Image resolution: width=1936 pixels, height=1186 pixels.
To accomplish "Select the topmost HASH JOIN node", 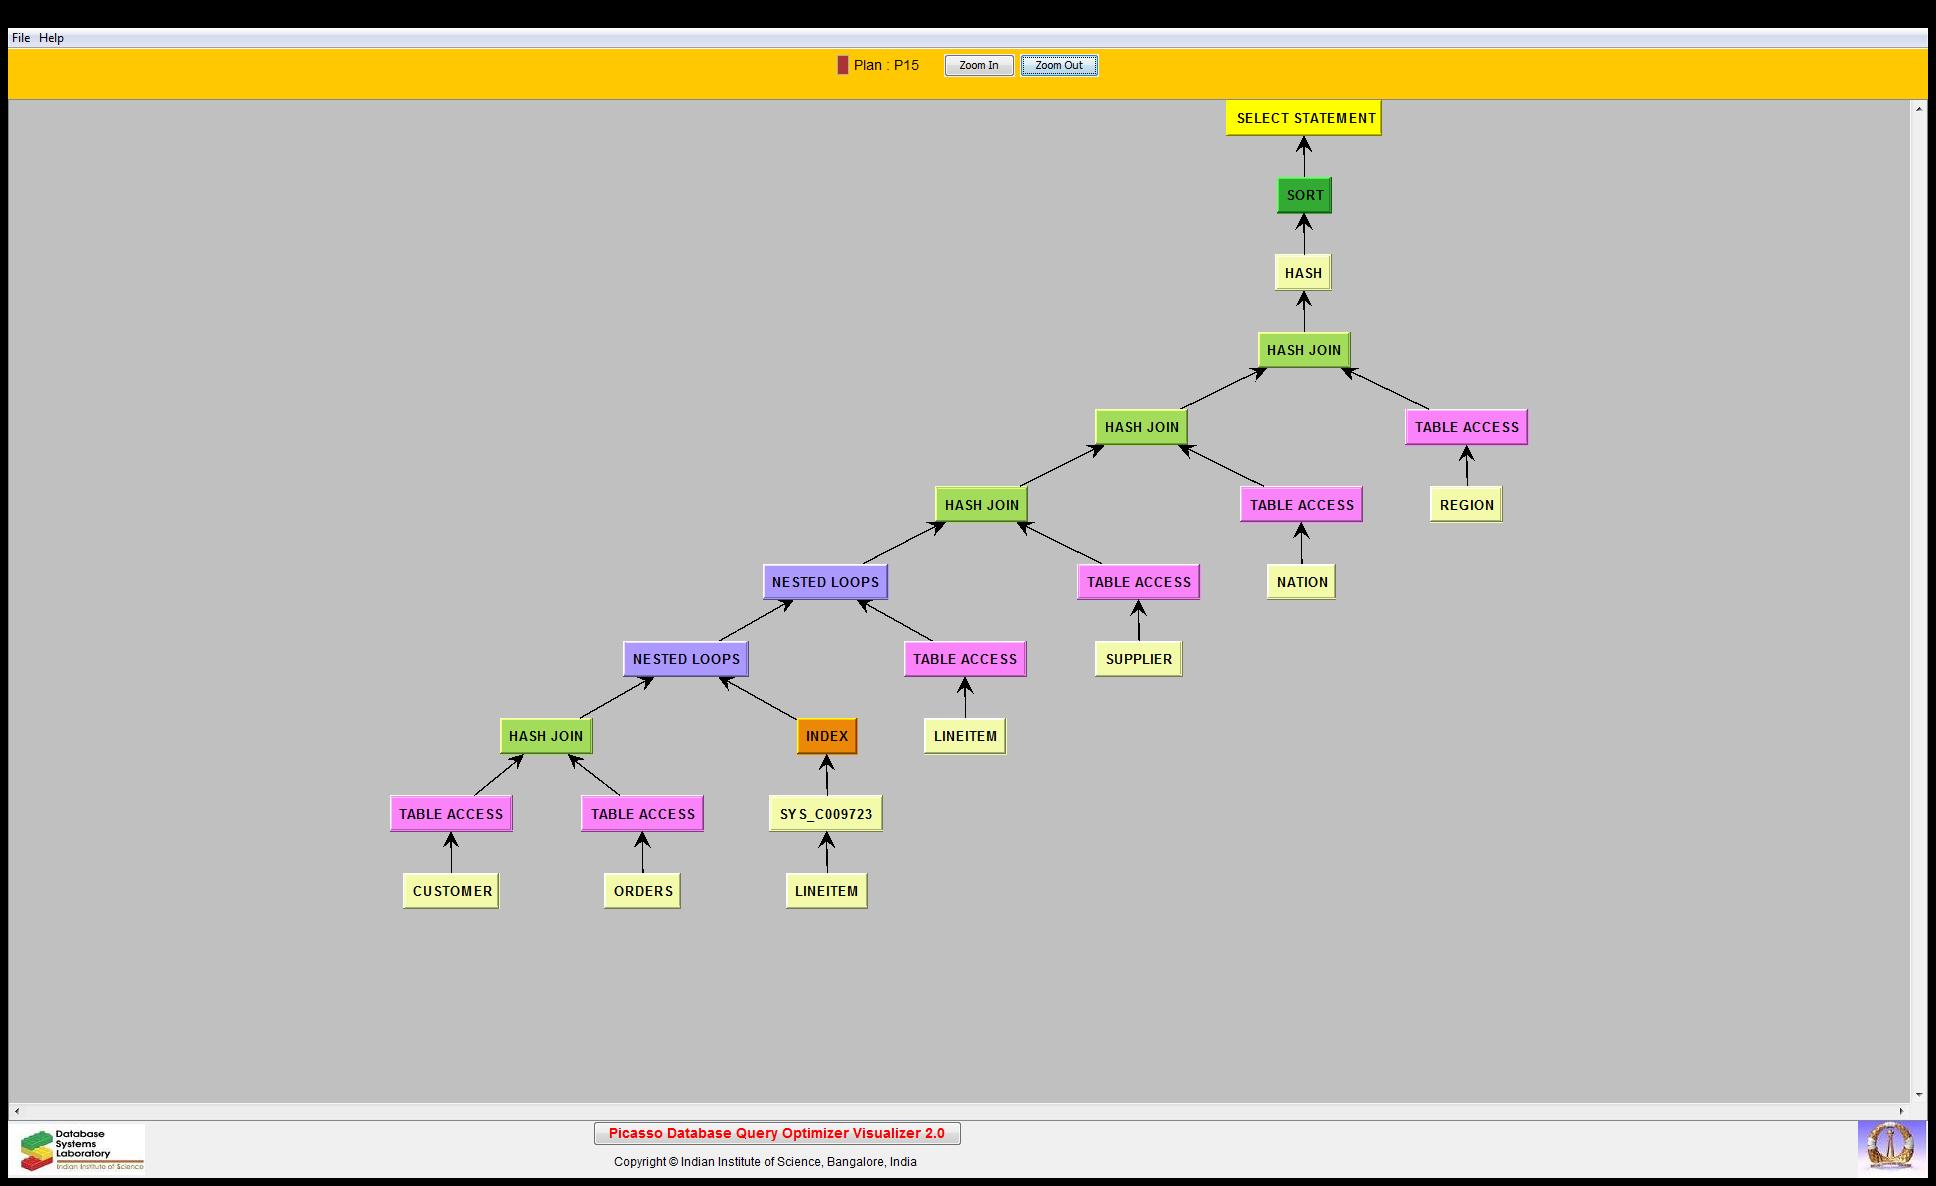I will [1304, 350].
